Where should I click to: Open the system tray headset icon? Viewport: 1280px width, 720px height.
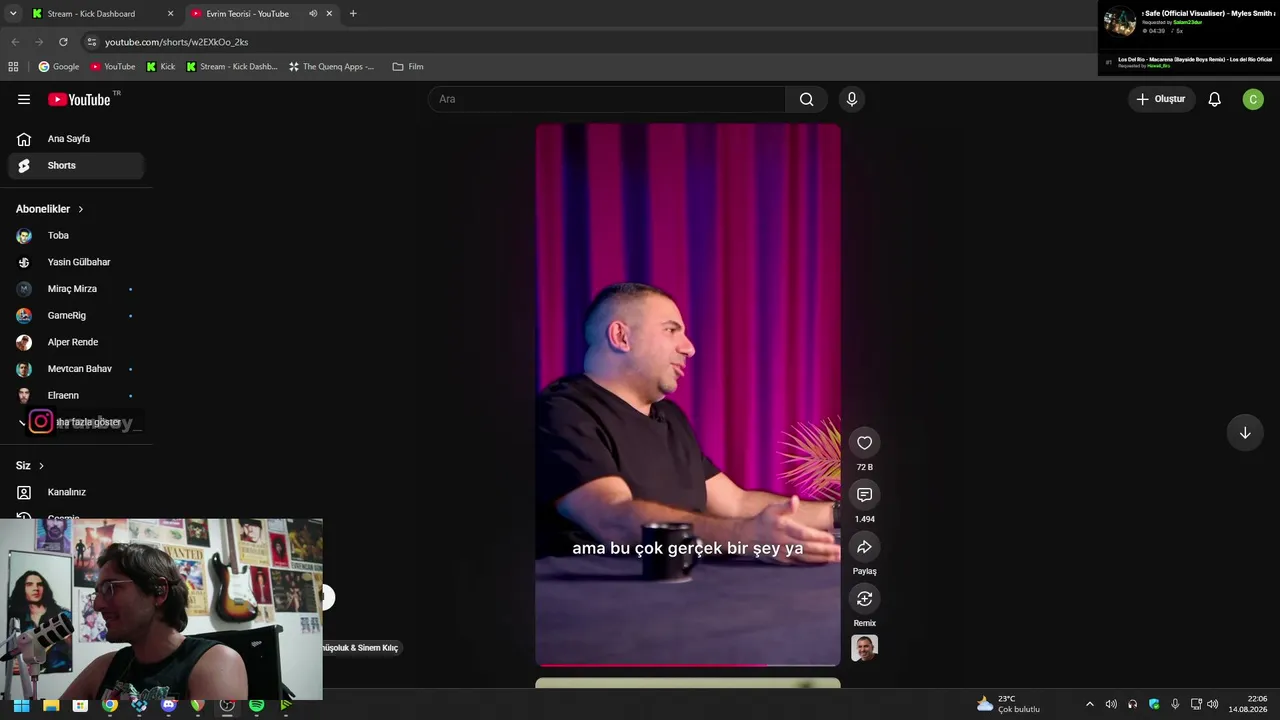1132,704
